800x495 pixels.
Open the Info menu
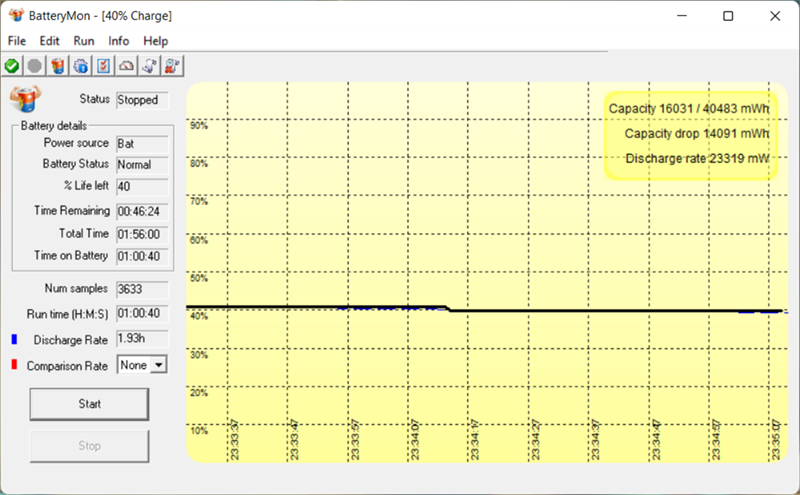(x=119, y=41)
